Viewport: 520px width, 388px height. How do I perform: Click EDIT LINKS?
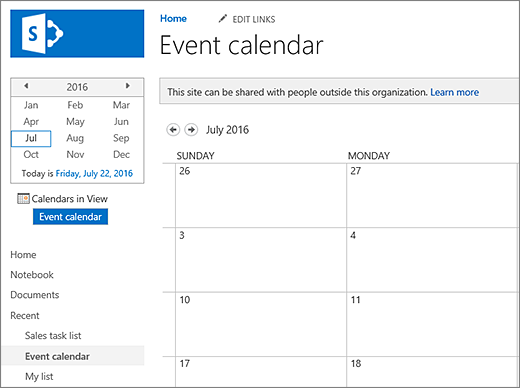254,19
